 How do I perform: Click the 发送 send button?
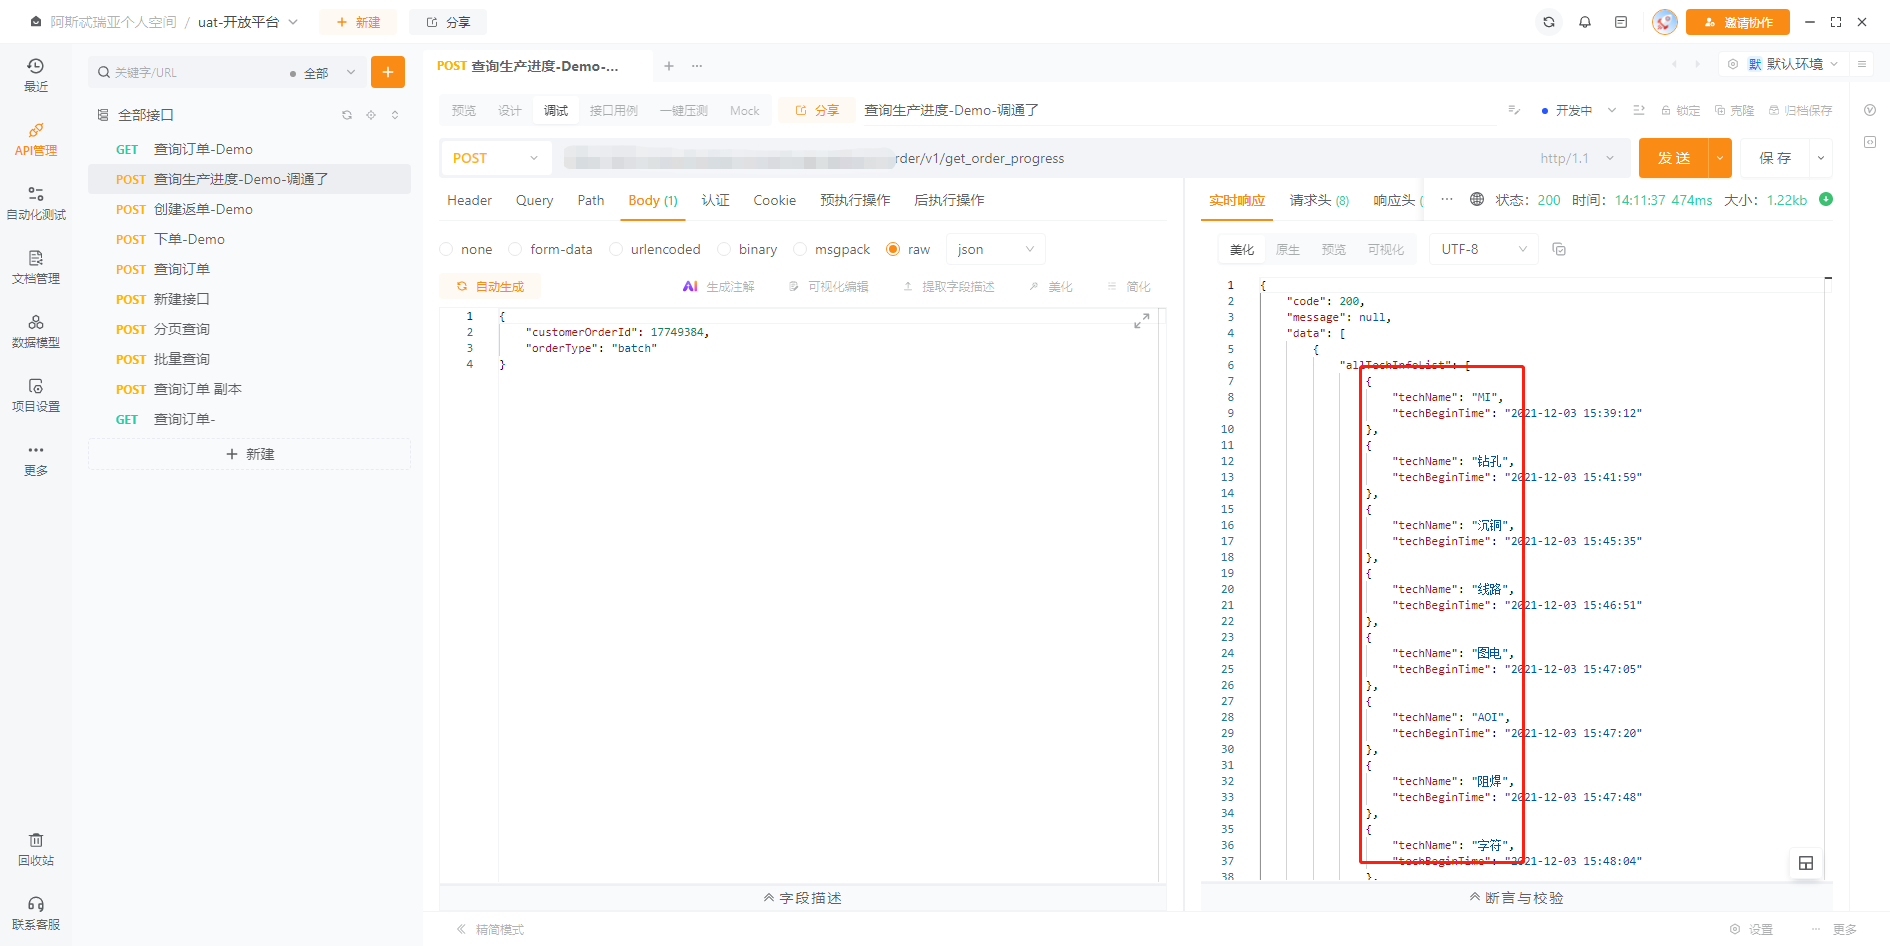pos(1674,158)
